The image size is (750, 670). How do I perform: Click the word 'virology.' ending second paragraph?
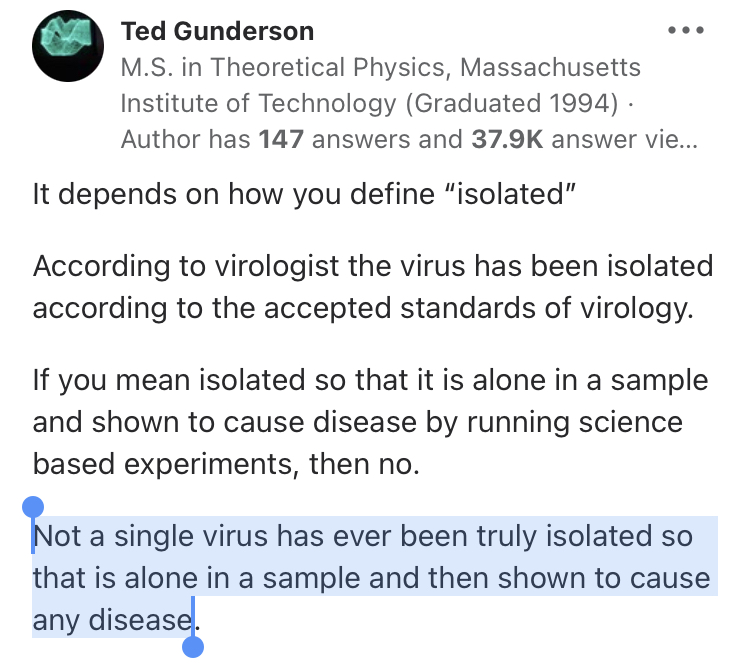point(637,308)
